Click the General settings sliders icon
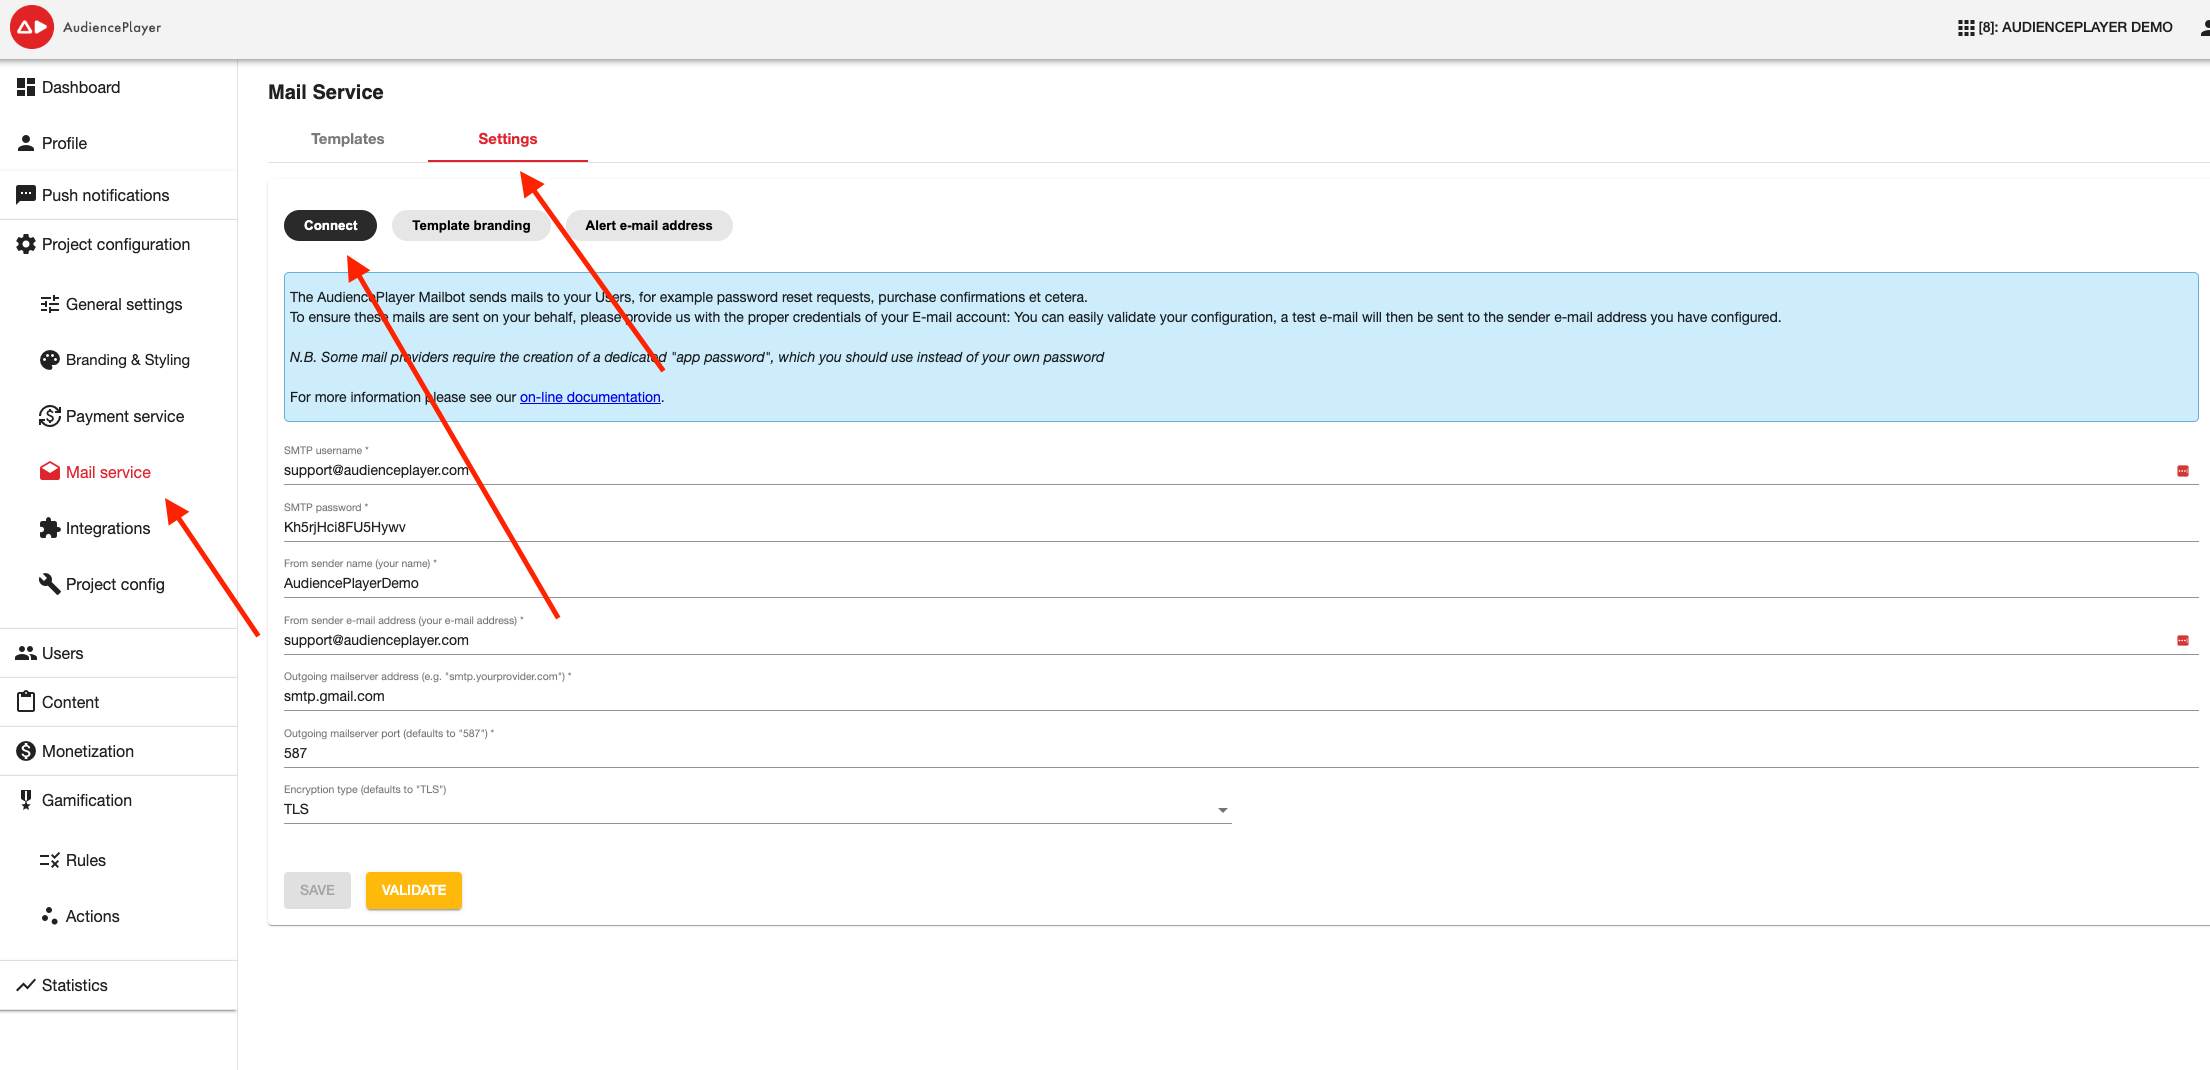The image size is (2210, 1070). tap(50, 304)
